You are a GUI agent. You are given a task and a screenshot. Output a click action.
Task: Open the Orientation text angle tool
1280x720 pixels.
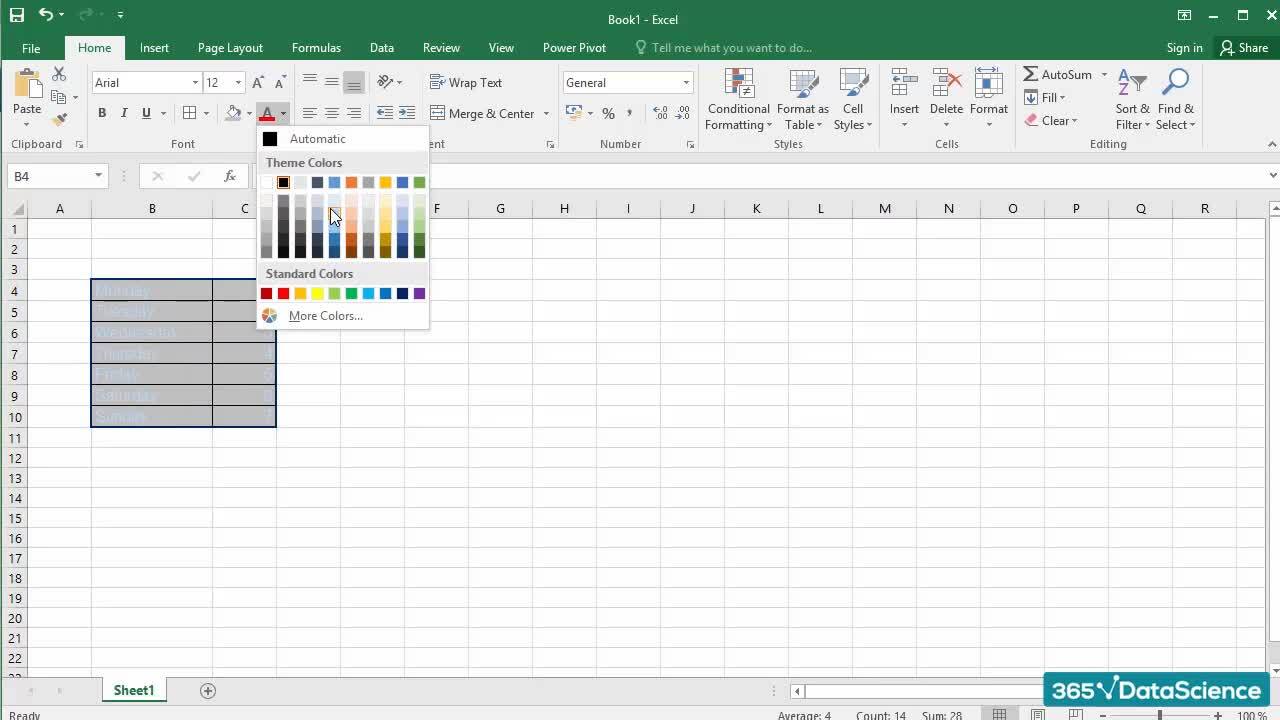pyautogui.click(x=385, y=82)
